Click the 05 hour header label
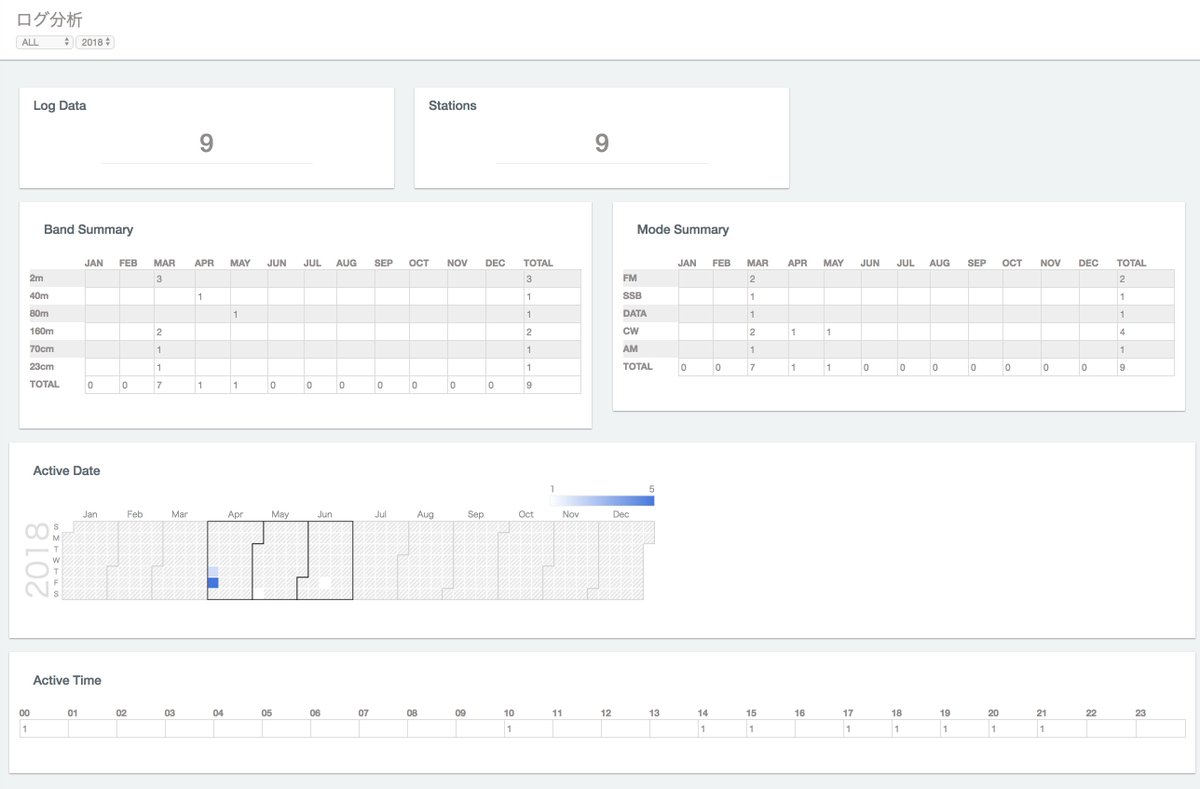 click(x=267, y=713)
